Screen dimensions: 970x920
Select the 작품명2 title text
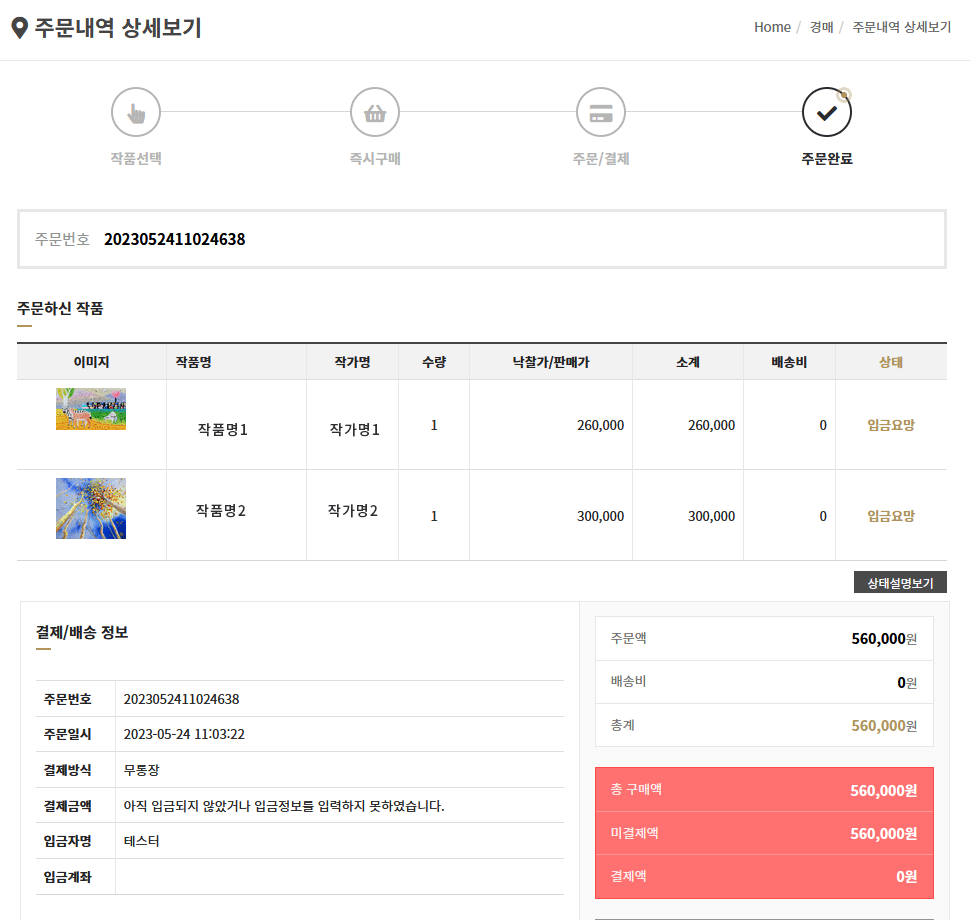pyautogui.click(x=221, y=510)
